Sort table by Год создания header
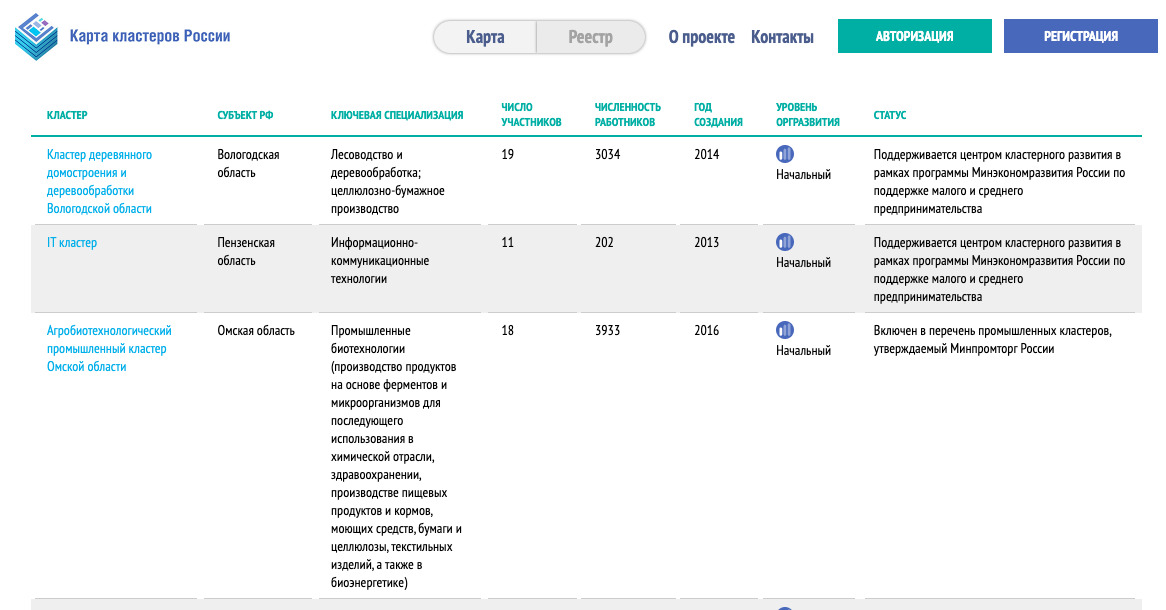Screen dimensions: 1166x610 [718, 114]
